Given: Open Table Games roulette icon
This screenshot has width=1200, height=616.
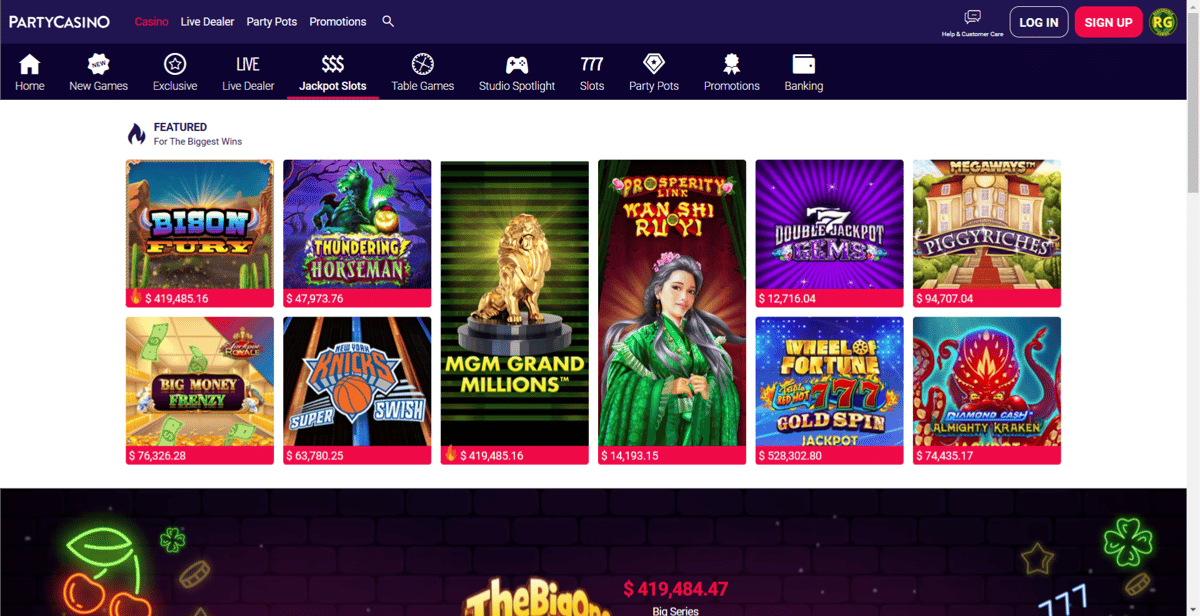Looking at the screenshot, I should pos(422,64).
